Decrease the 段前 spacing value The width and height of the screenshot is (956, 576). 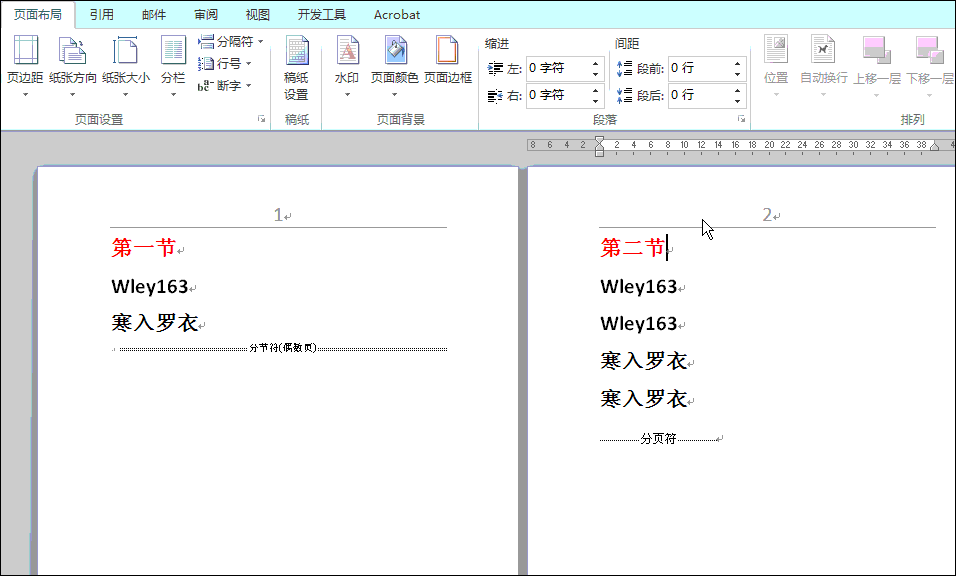pos(738,74)
